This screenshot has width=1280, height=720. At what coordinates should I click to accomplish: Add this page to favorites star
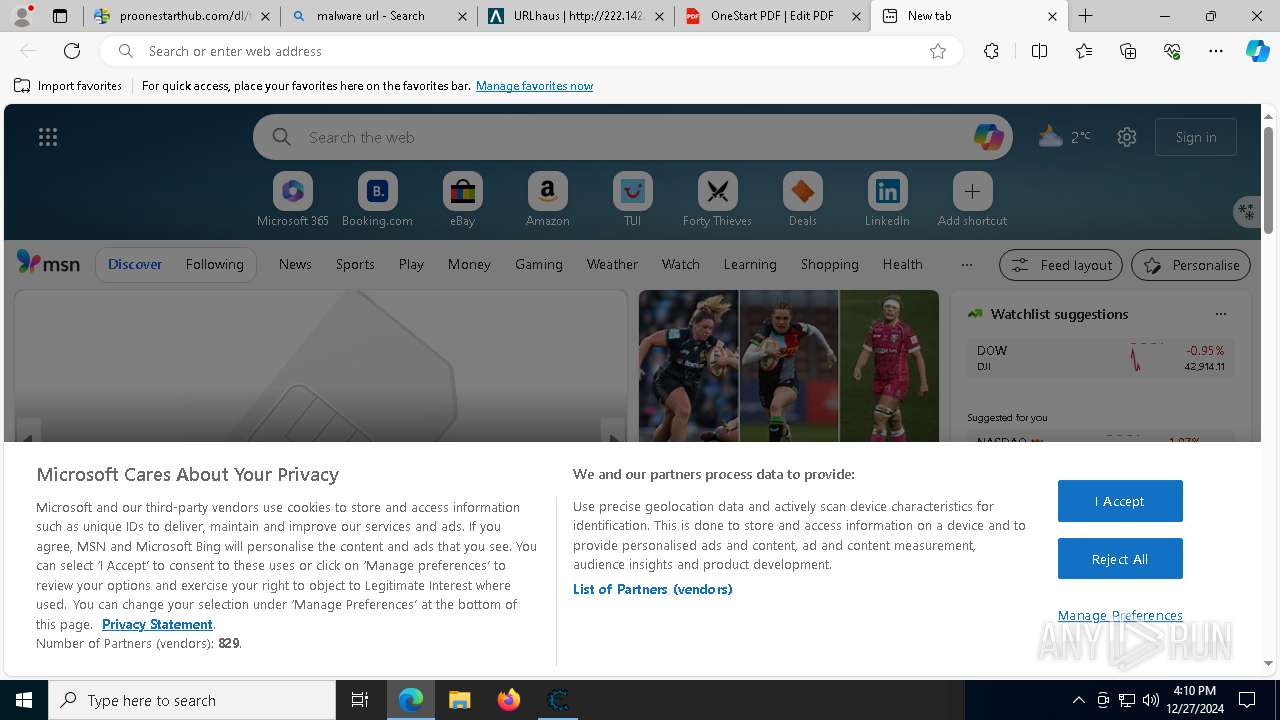(938, 51)
